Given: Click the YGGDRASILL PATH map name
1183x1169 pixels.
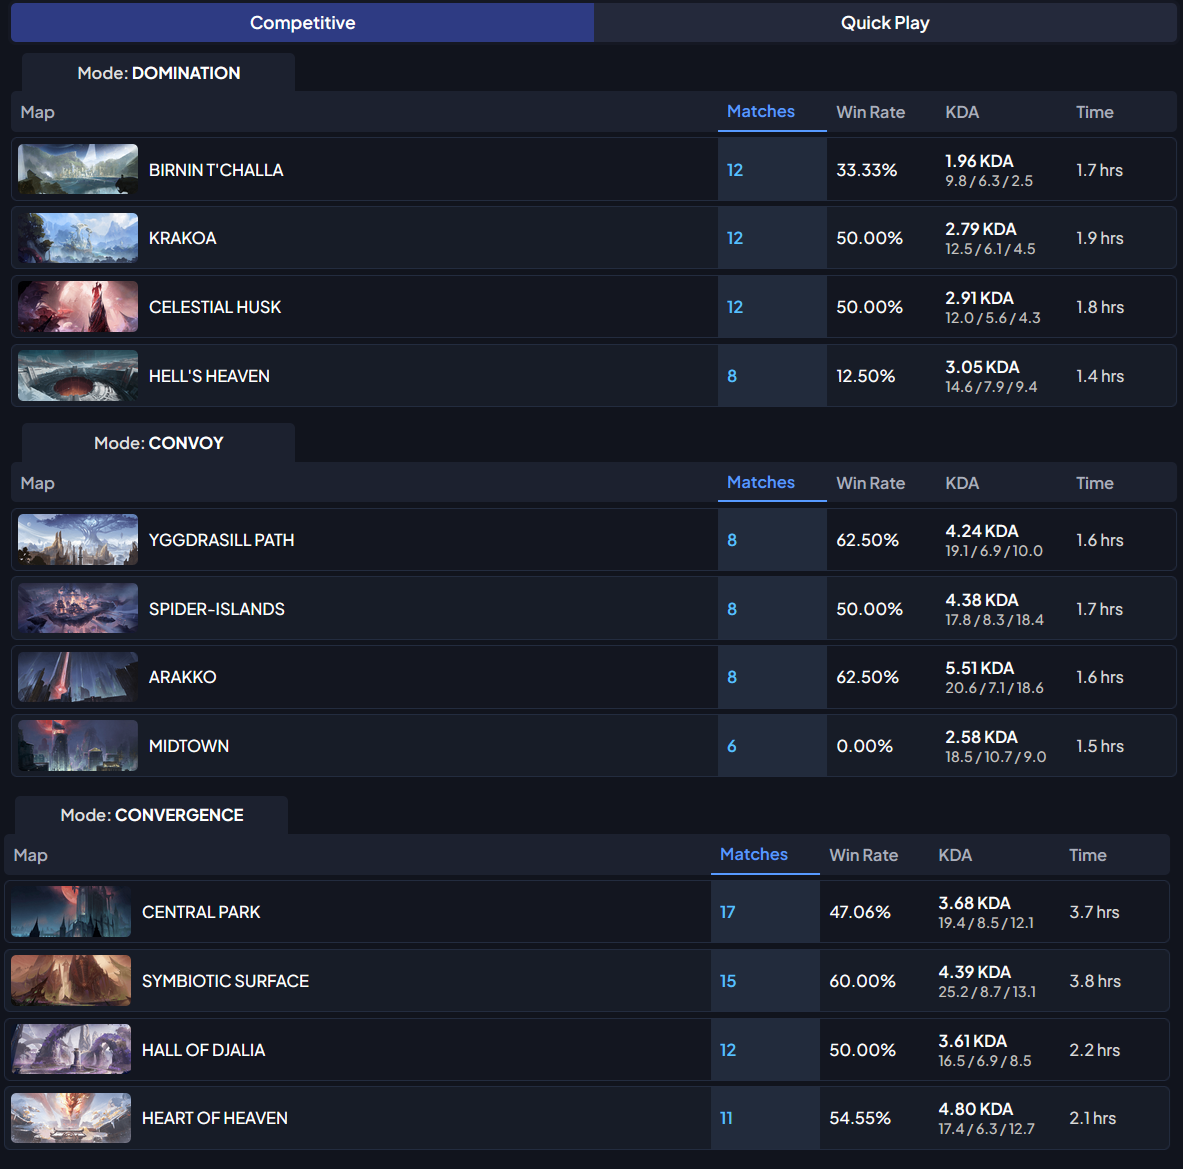Looking at the screenshot, I should [221, 540].
